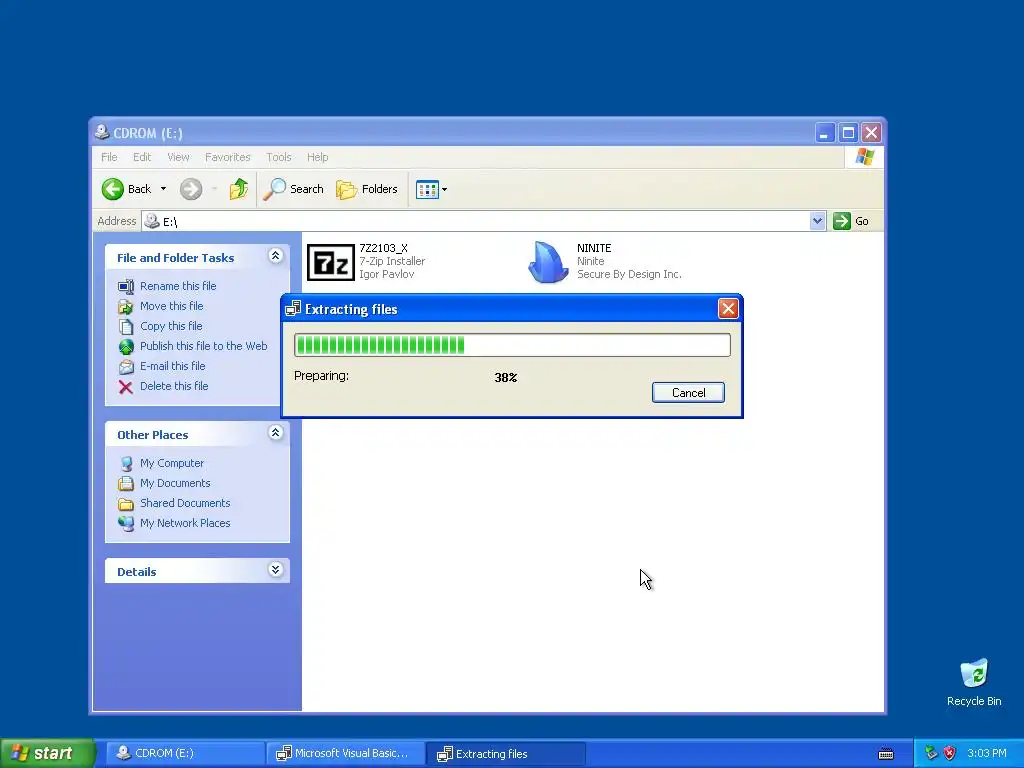Maximize the CDROM (E:) window
Viewport: 1024px width, 768px height.
click(x=848, y=133)
